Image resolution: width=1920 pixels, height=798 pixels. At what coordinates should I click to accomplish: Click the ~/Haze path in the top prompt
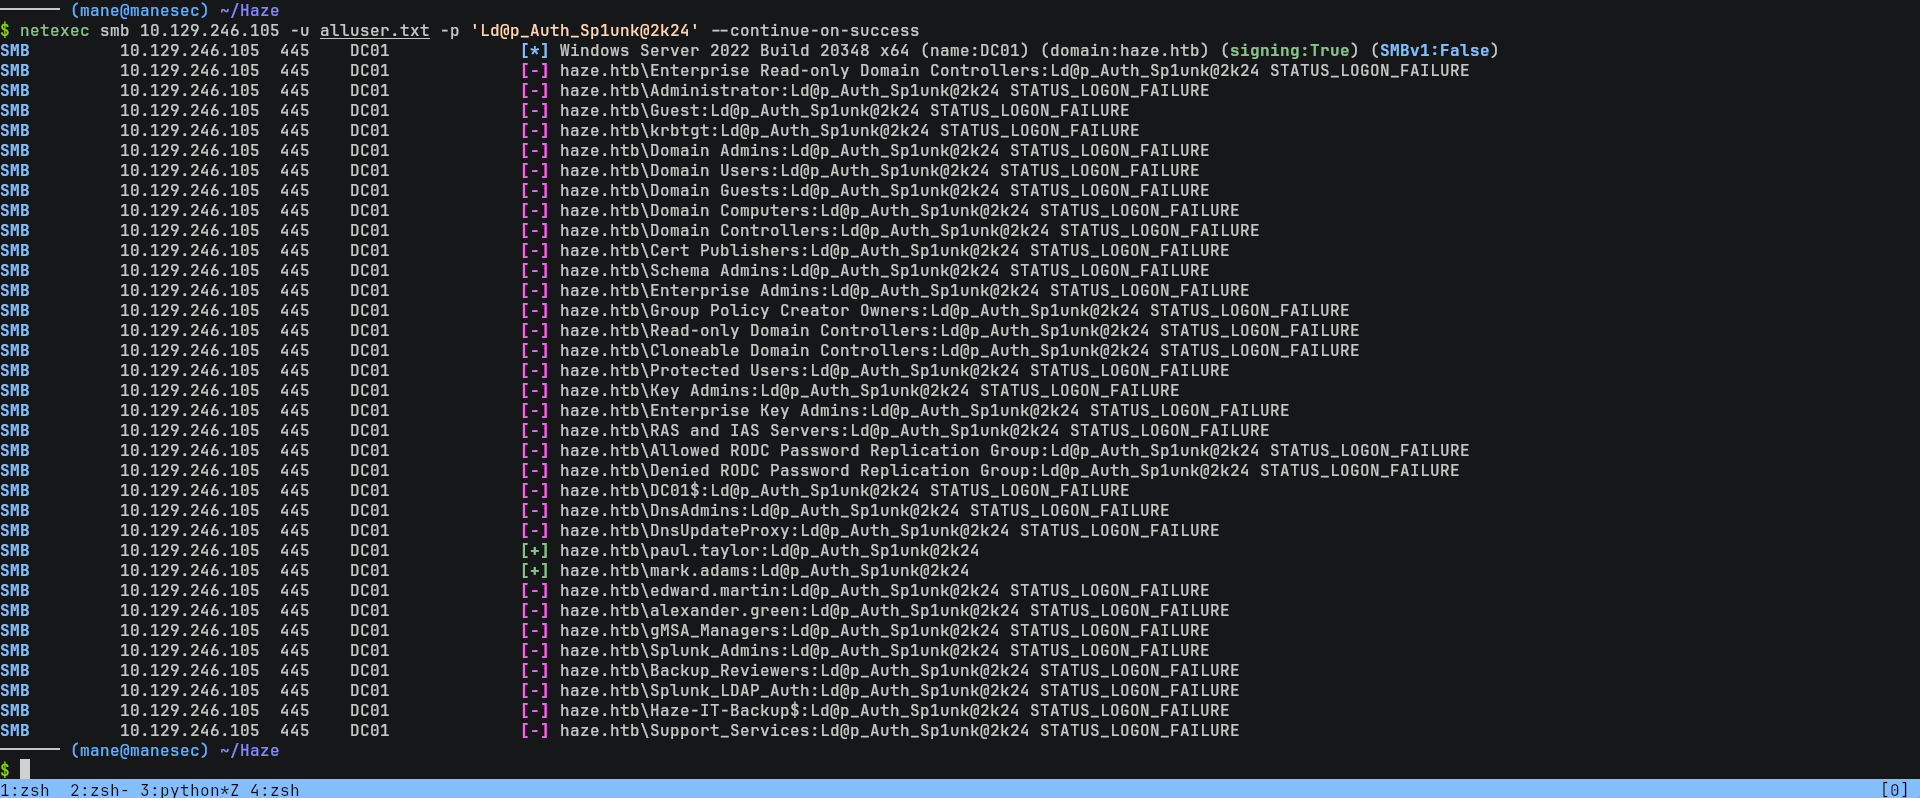click(x=249, y=10)
